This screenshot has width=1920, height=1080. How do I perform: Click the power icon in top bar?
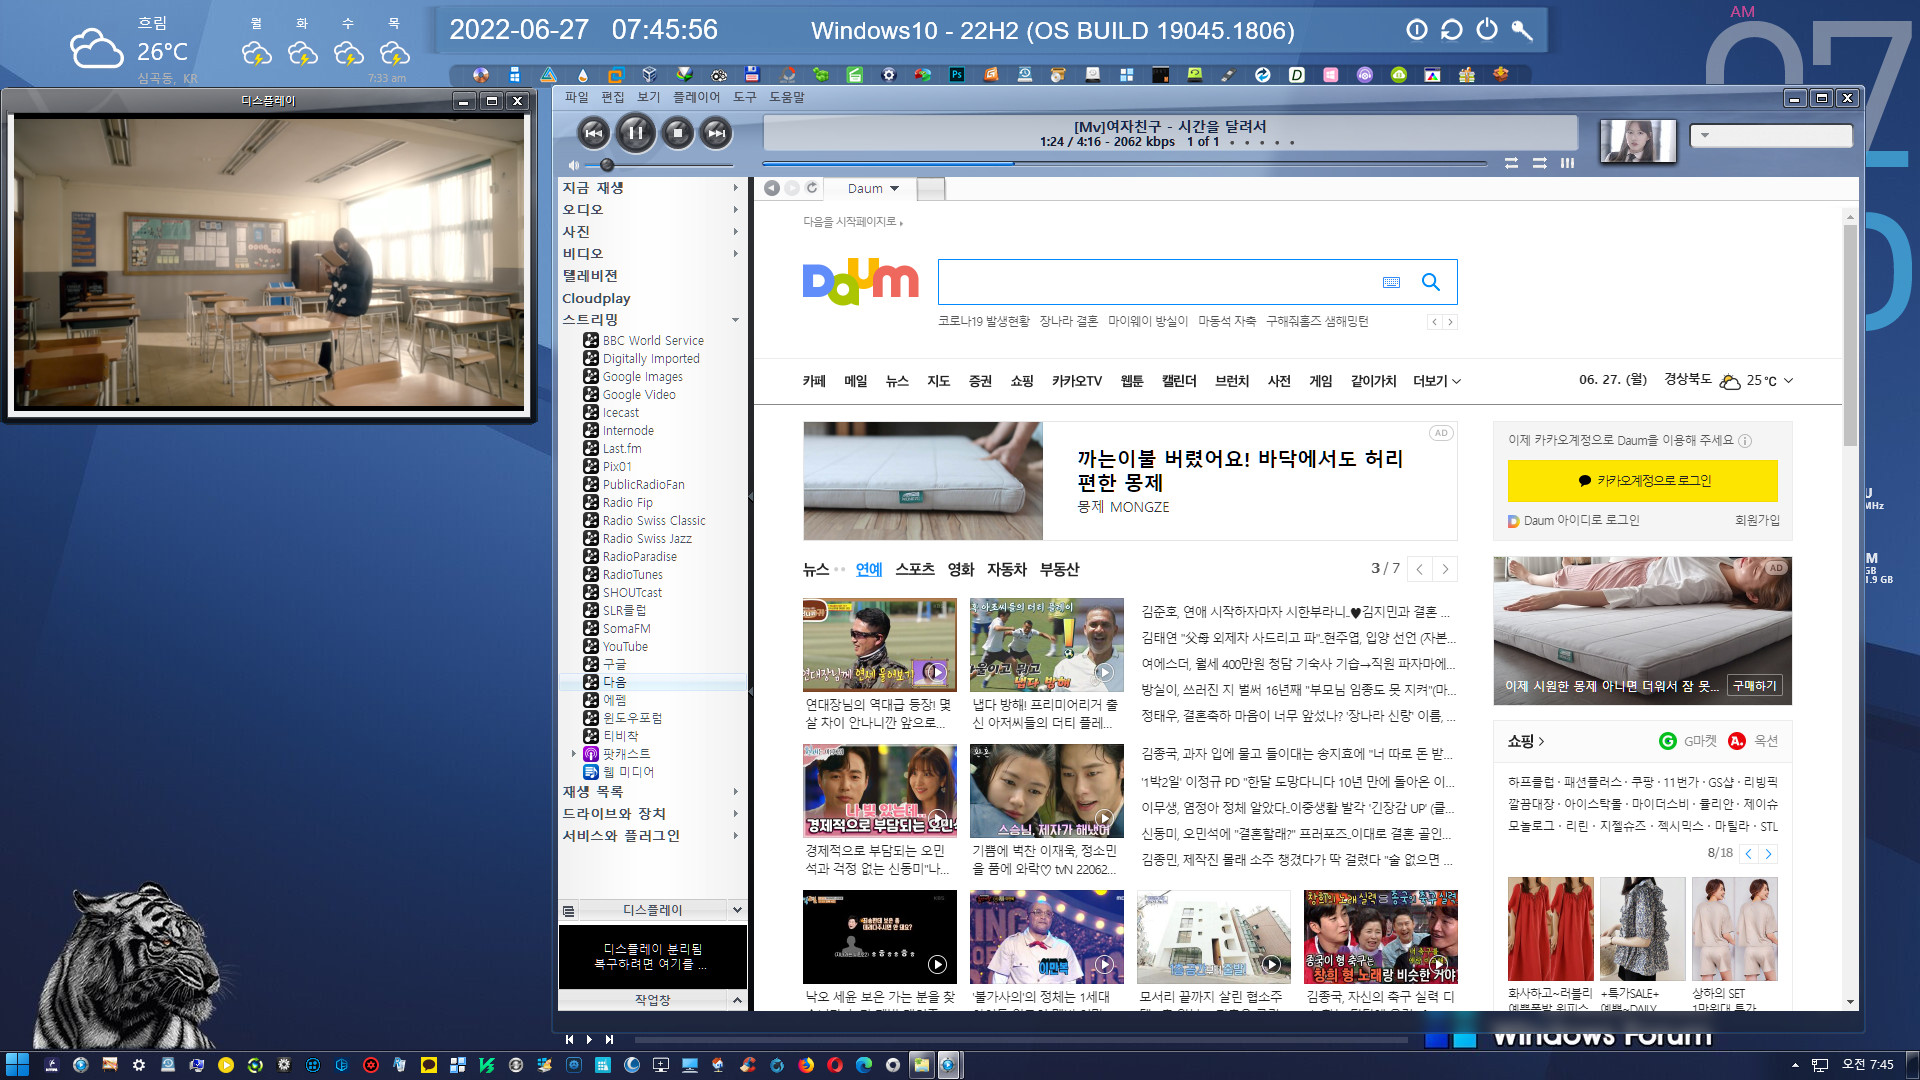point(1487,30)
